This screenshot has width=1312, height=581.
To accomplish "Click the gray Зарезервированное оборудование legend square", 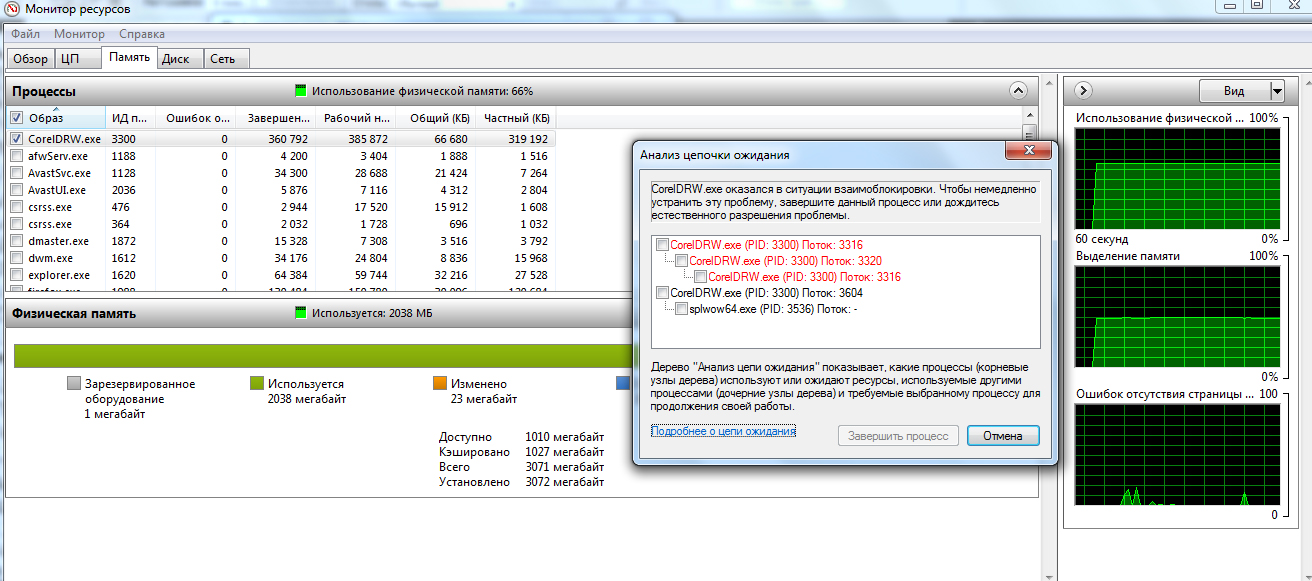I will (x=73, y=383).
